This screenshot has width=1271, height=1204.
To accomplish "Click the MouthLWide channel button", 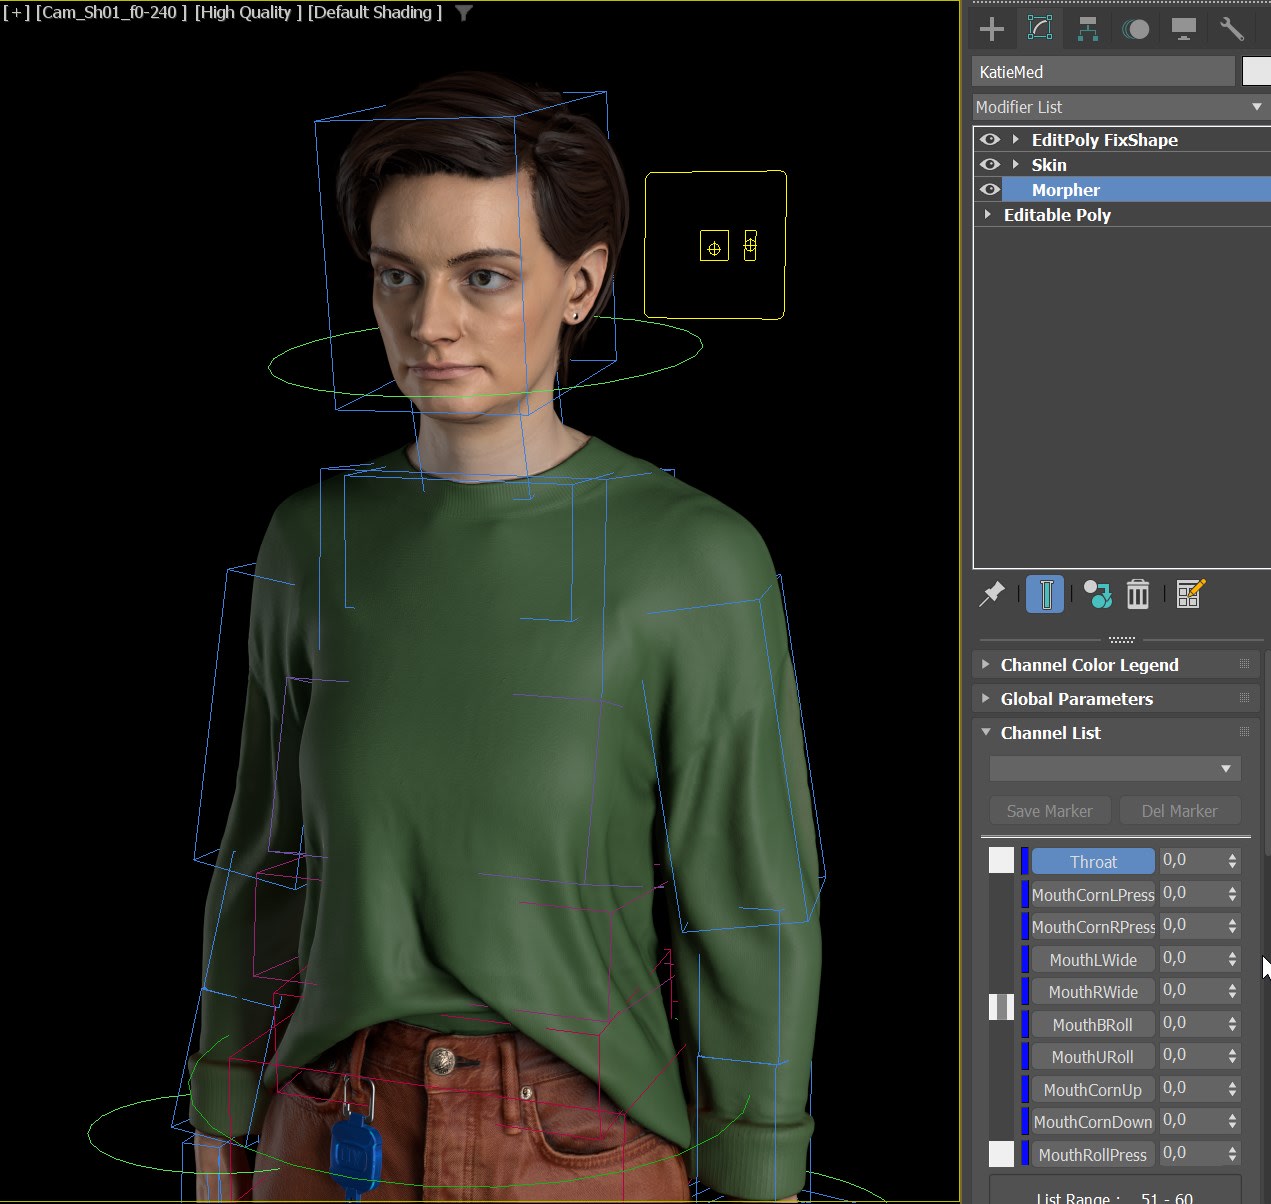I will point(1092,960).
